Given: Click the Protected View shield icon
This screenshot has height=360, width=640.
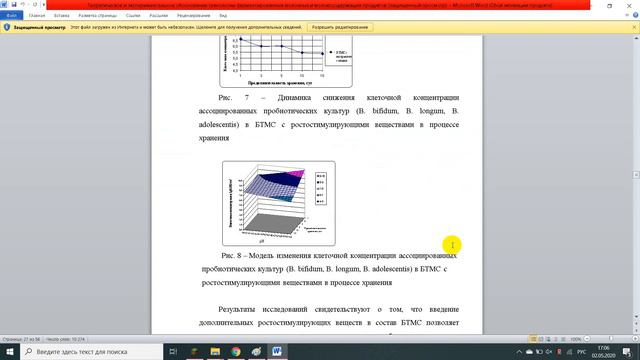Looking at the screenshot, I should [x=7, y=27].
